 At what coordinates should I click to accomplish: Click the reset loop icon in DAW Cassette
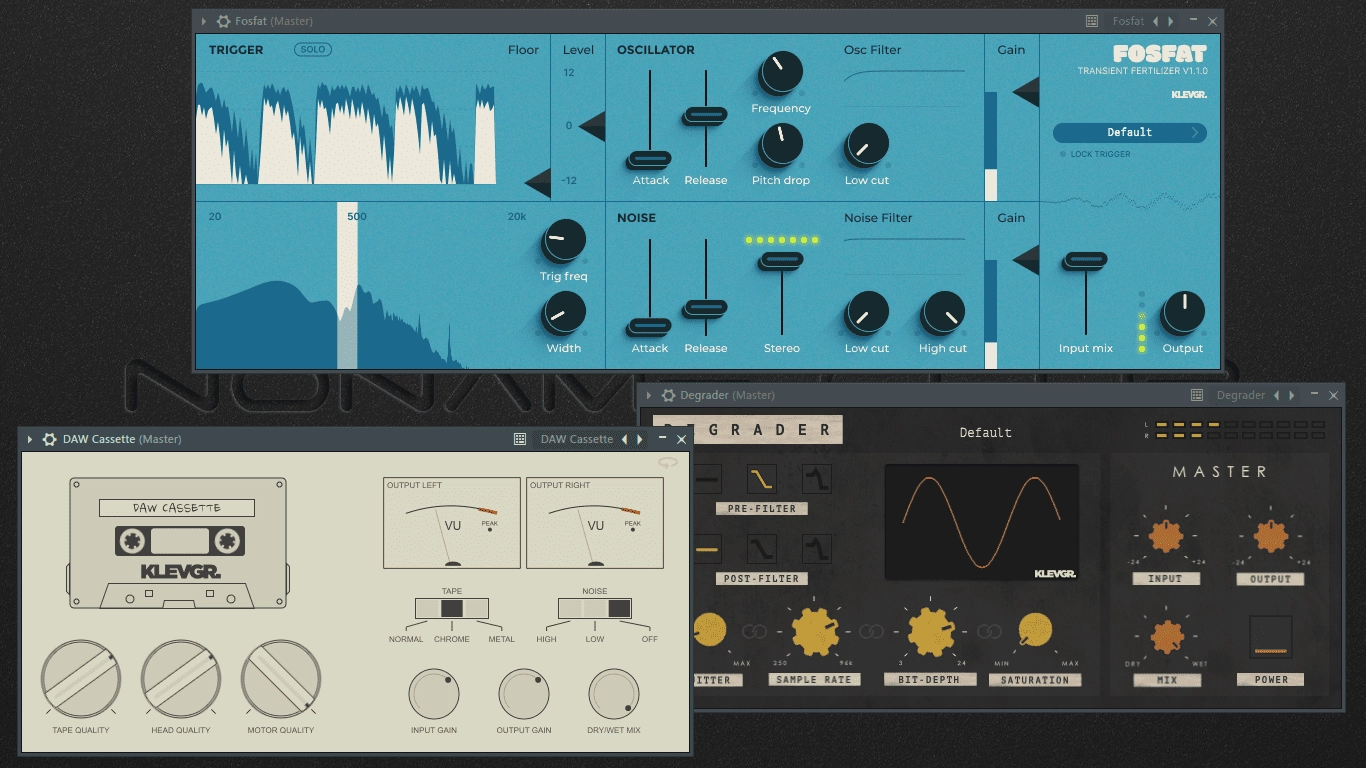point(668,462)
